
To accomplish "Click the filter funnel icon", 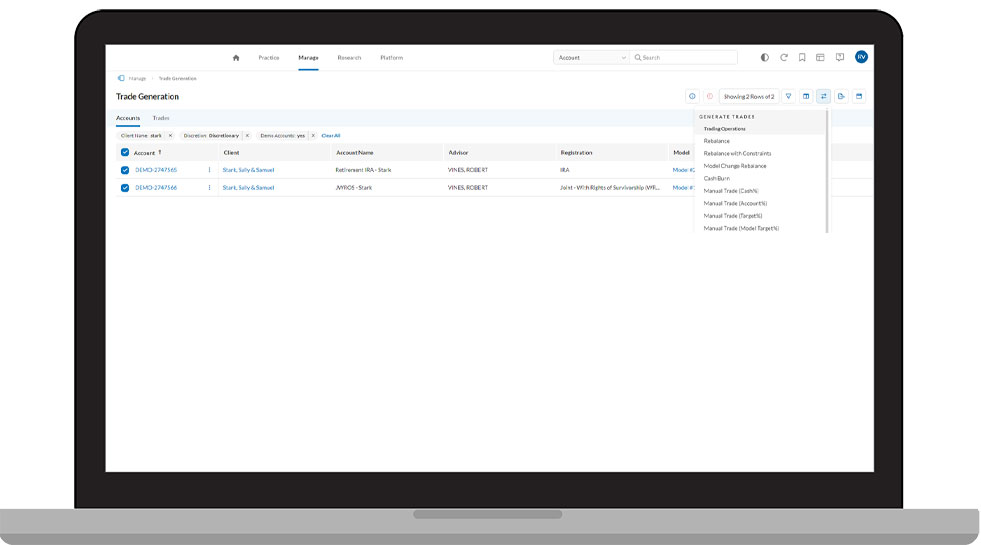I will (x=789, y=97).
